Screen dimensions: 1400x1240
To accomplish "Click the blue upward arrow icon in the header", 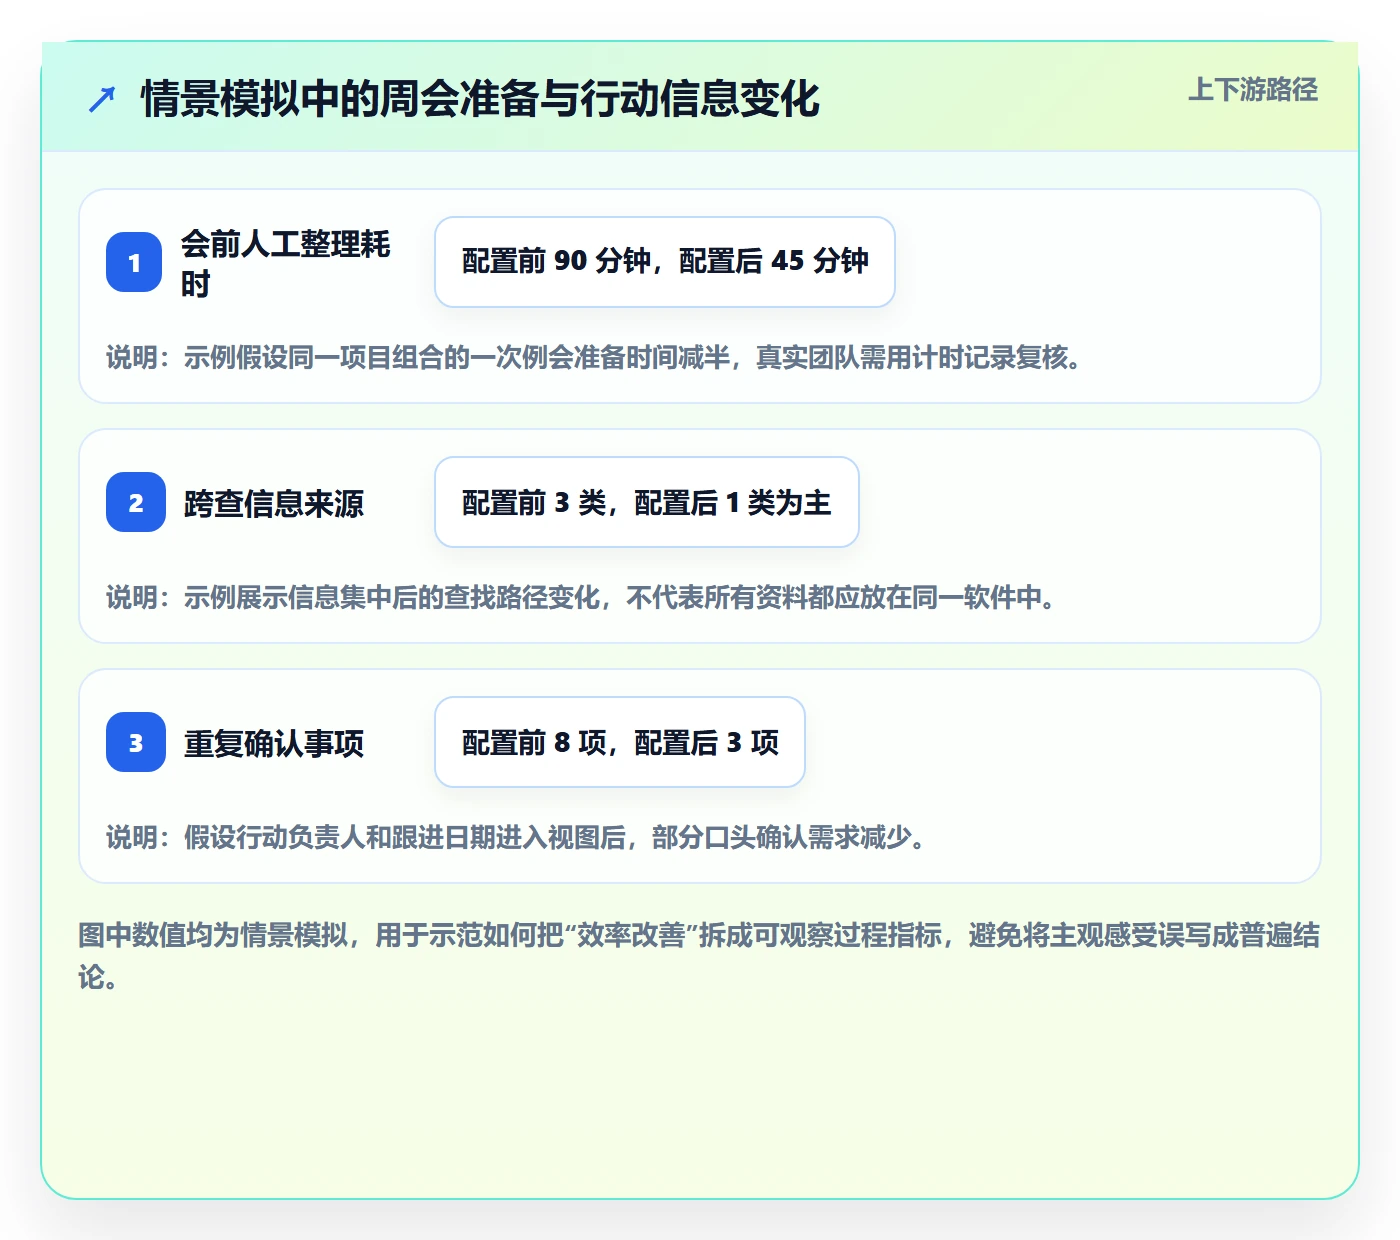I will 102,99.
